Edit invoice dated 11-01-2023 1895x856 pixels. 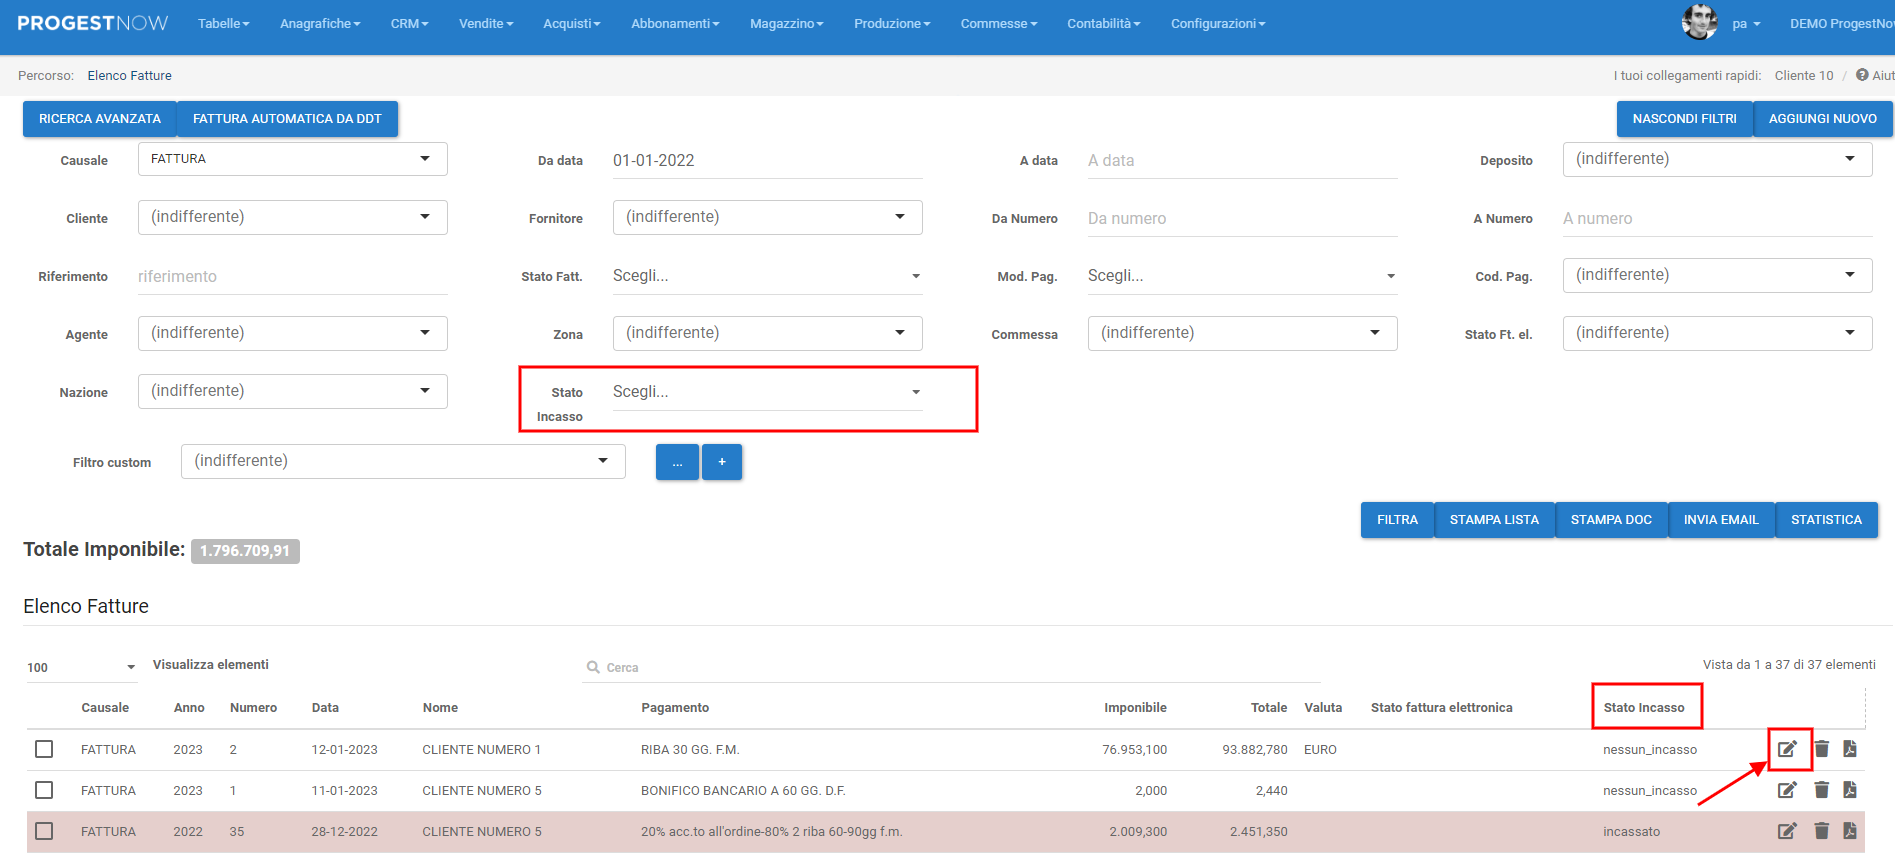1787,790
